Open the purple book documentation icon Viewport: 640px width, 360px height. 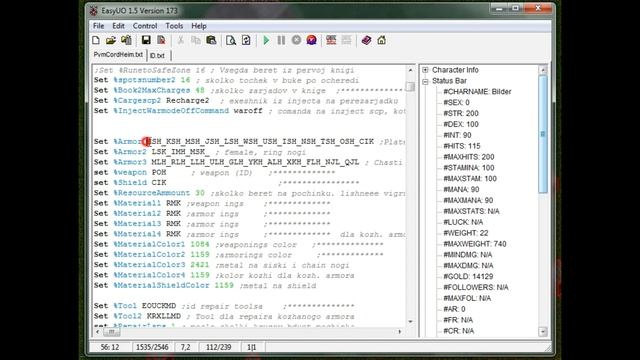pos(367,40)
